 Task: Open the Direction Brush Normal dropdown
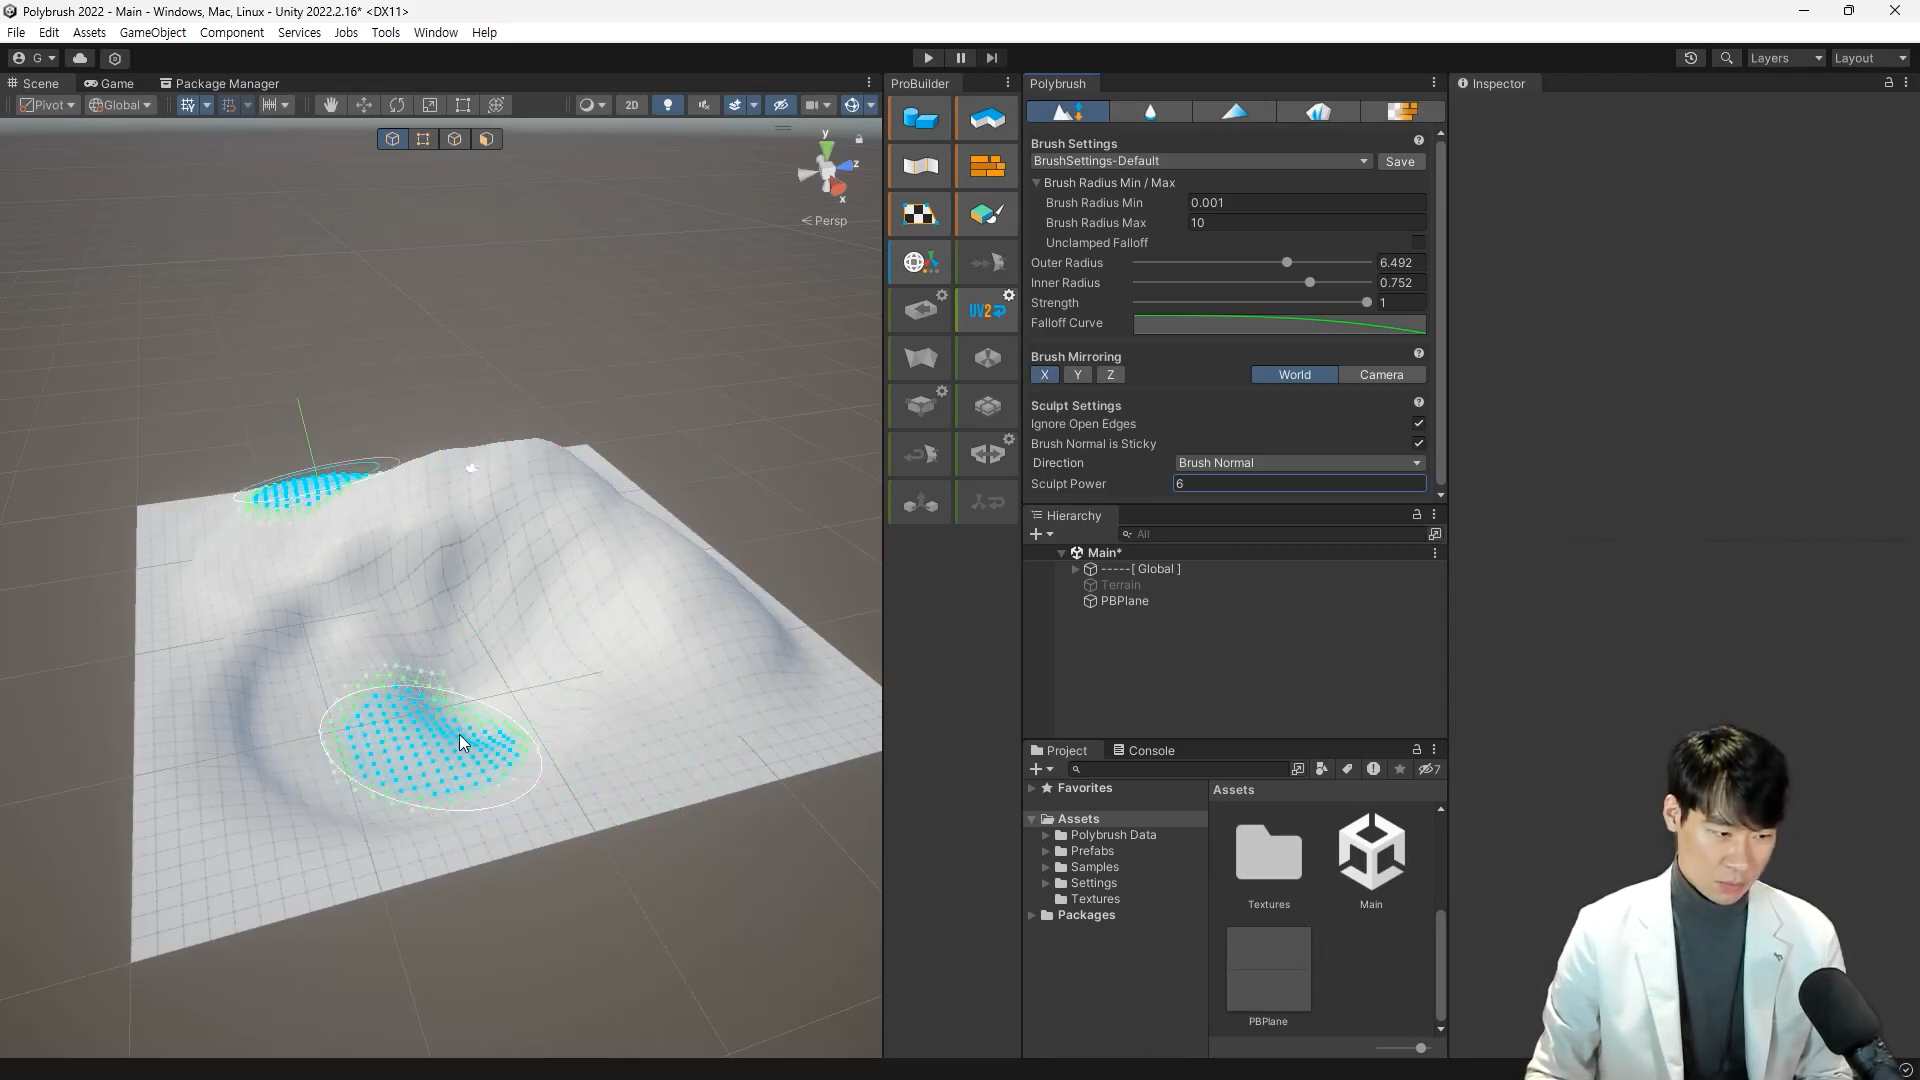(1299, 463)
